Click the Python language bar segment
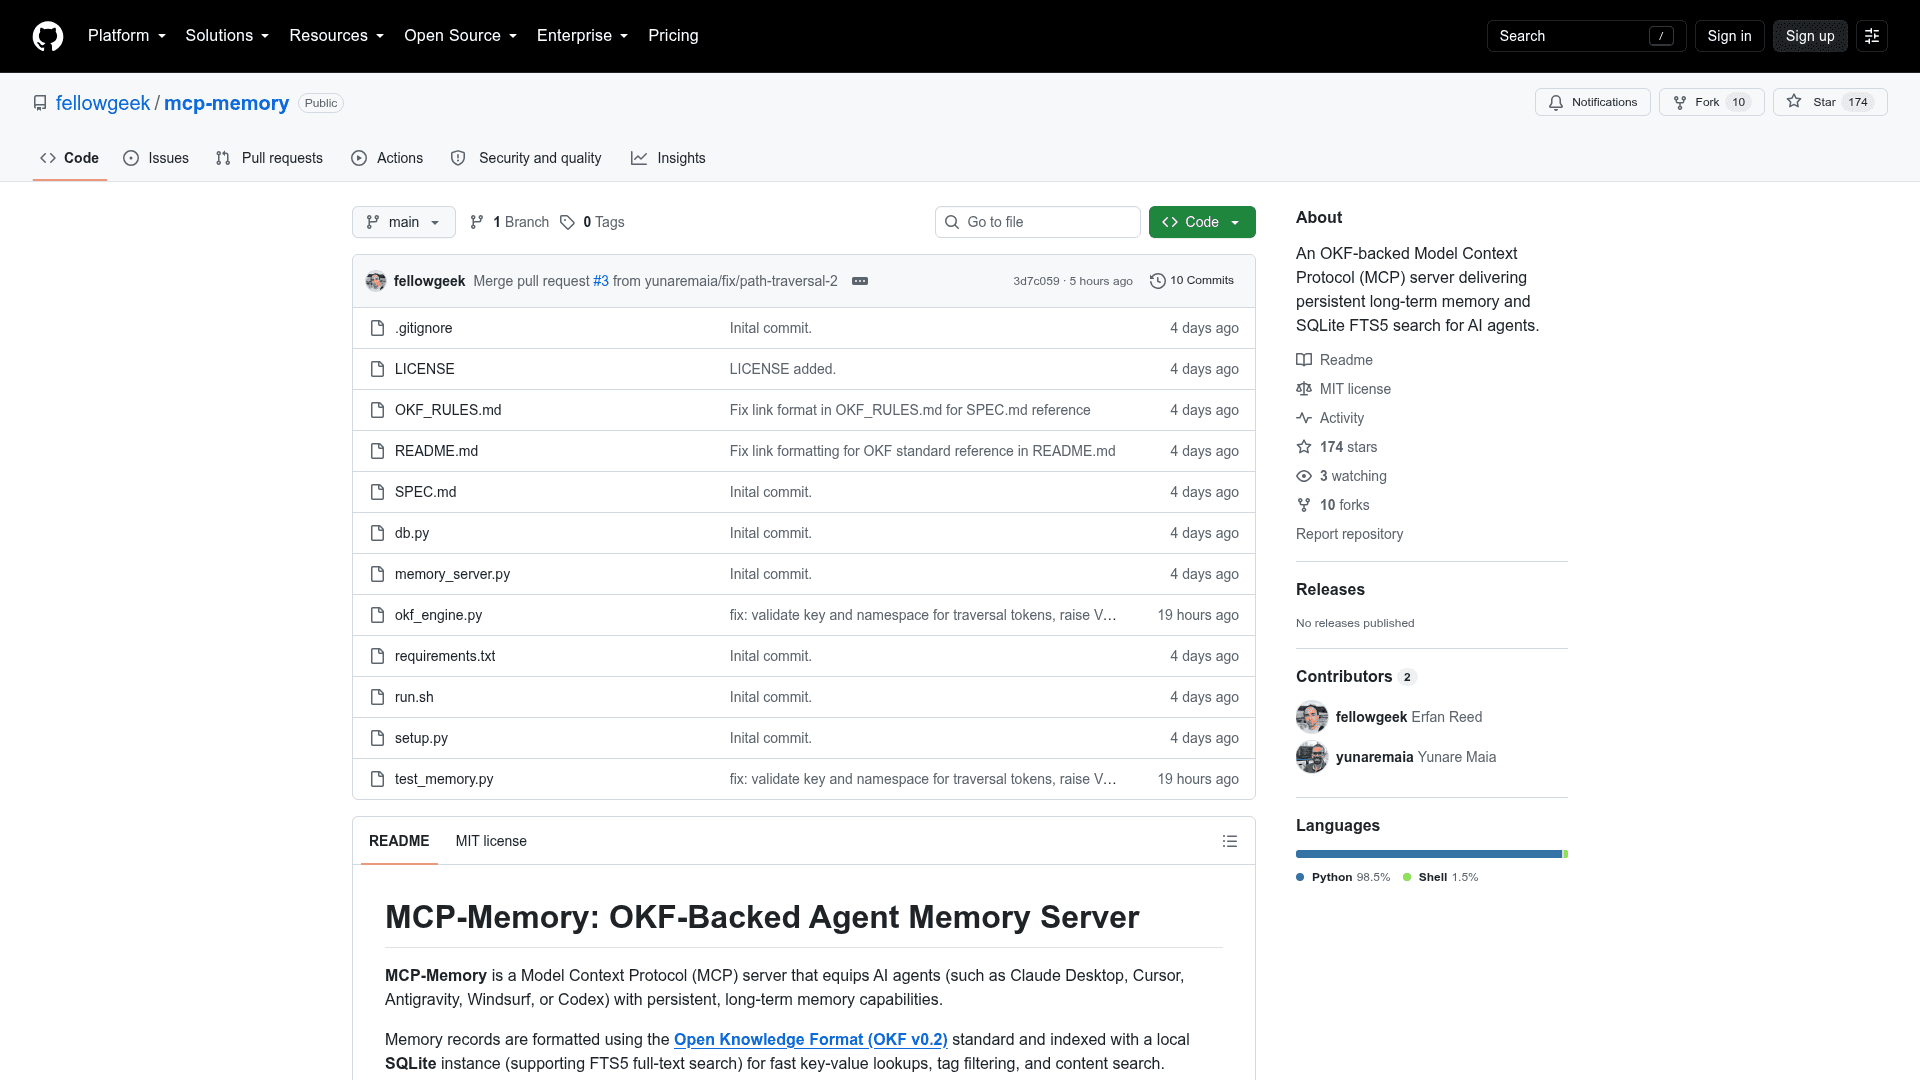 tap(1429, 854)
